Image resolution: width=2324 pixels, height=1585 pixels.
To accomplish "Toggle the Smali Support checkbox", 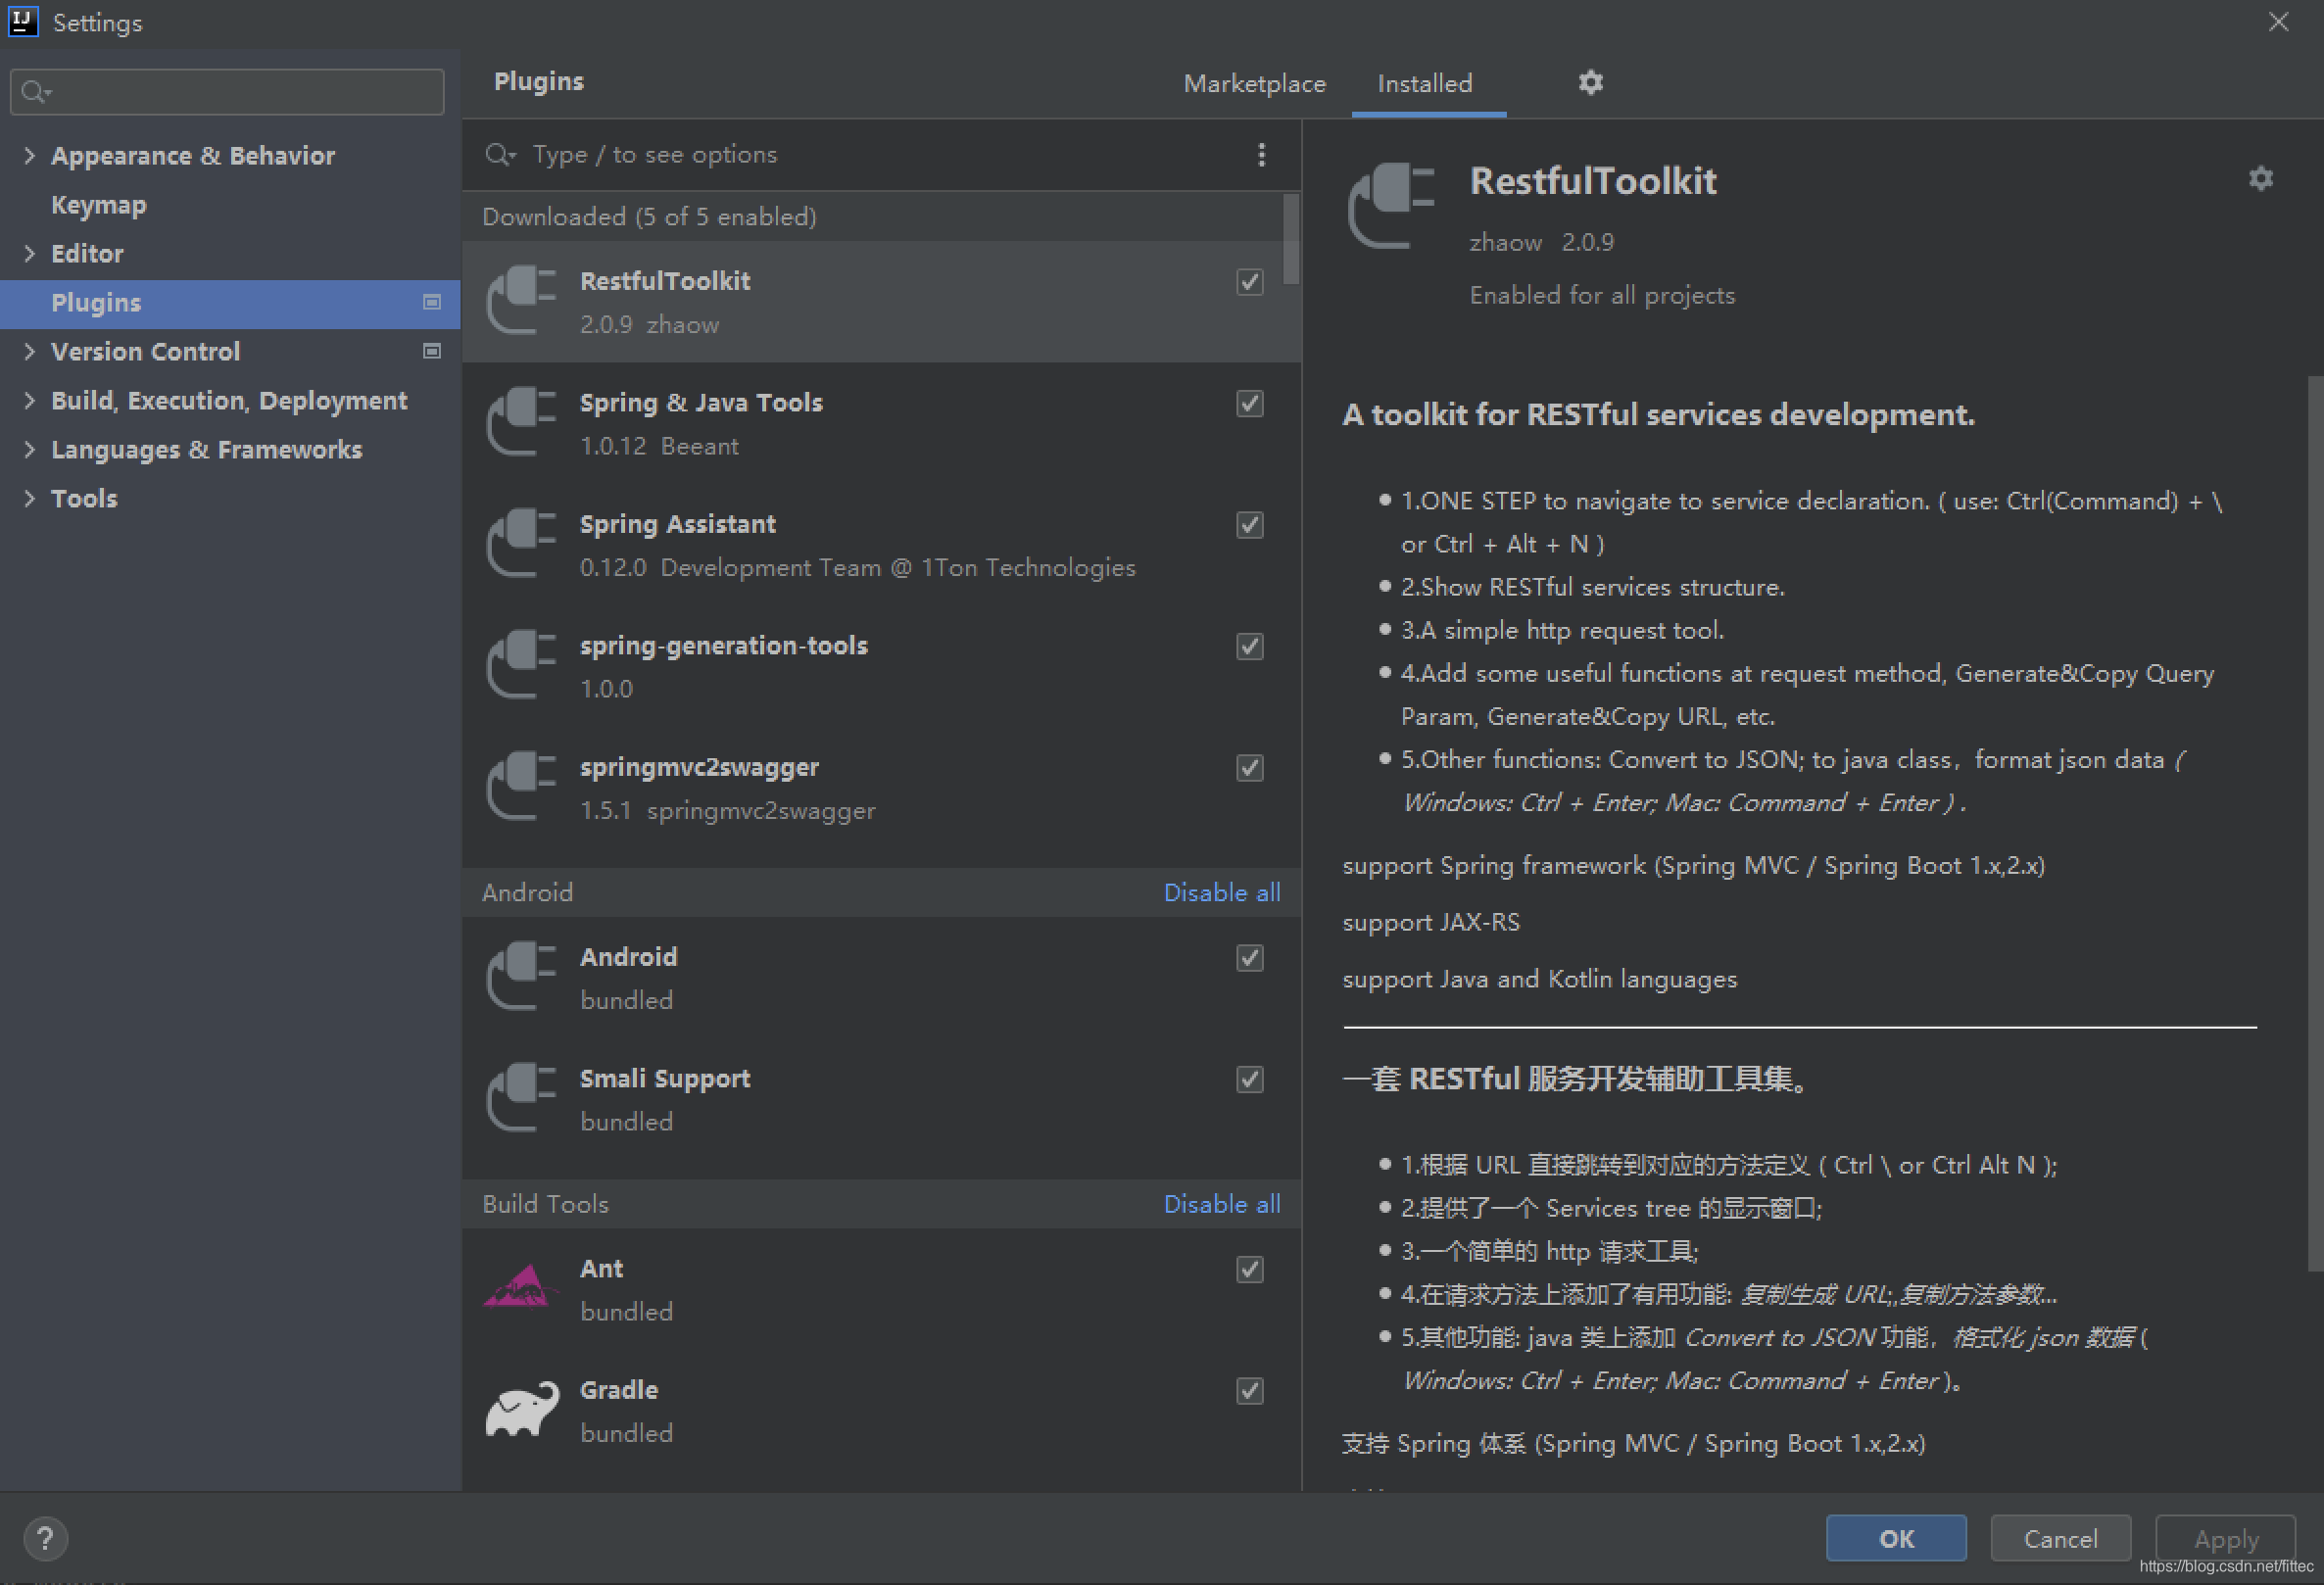I will click(x=1249, y=1079).
